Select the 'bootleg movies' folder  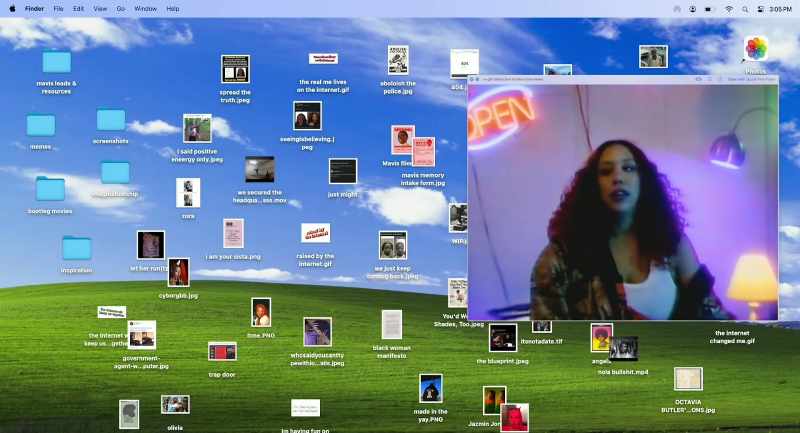click(x=50, y=189)
